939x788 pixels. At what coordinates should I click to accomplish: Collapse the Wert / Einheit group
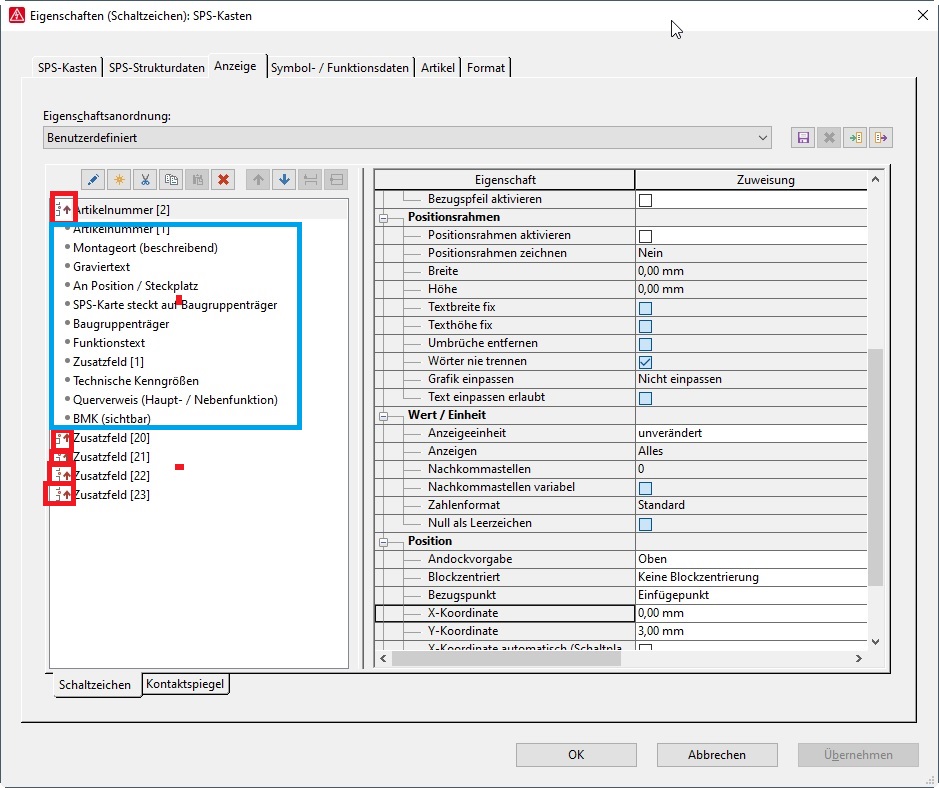pyautogui.click(x=383, y=416)
